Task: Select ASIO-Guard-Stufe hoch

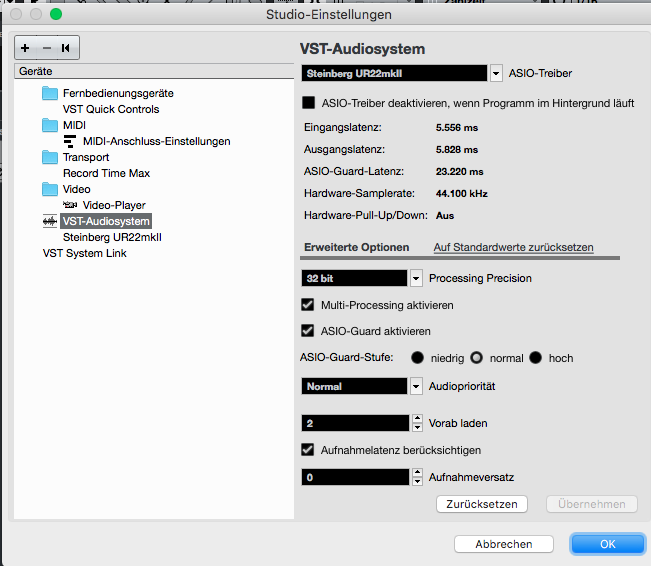Action: click(x=536, y=358)
